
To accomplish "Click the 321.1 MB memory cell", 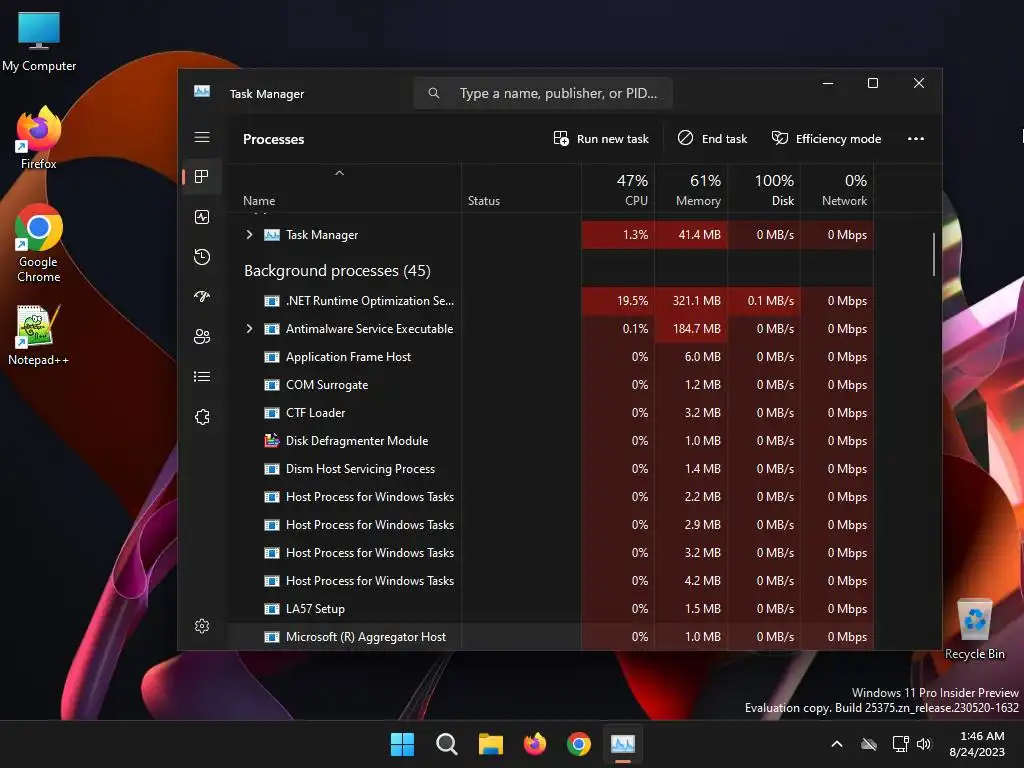I will (691, 300).
